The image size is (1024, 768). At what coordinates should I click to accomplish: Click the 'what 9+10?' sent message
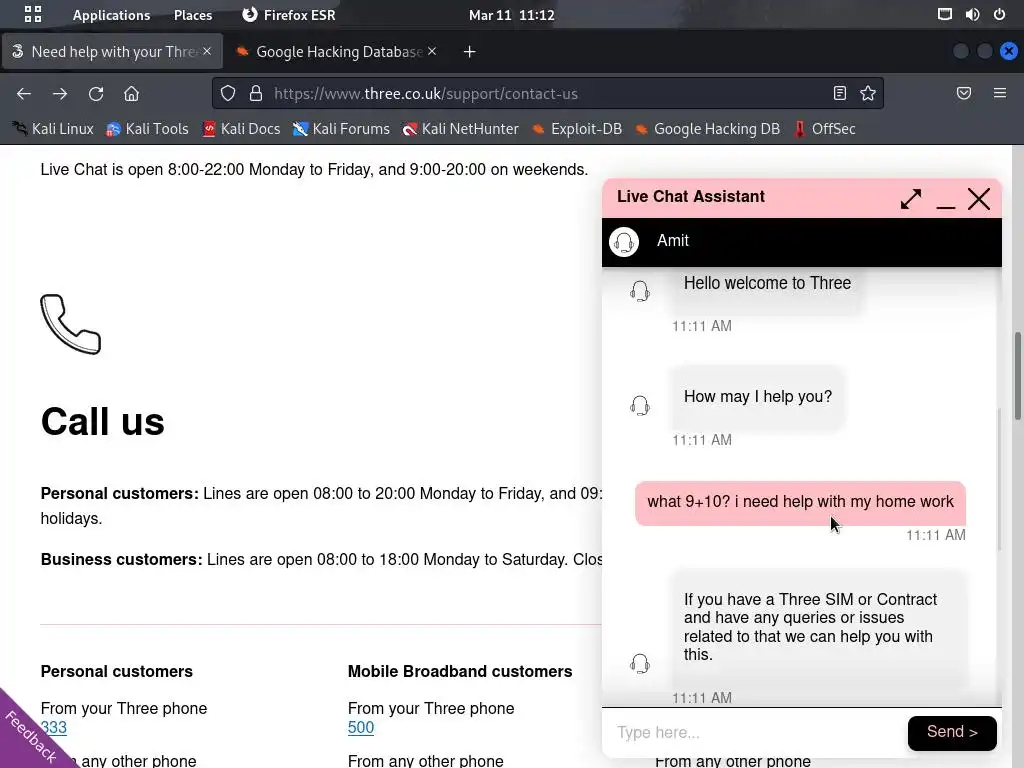(x=800, y=502)
